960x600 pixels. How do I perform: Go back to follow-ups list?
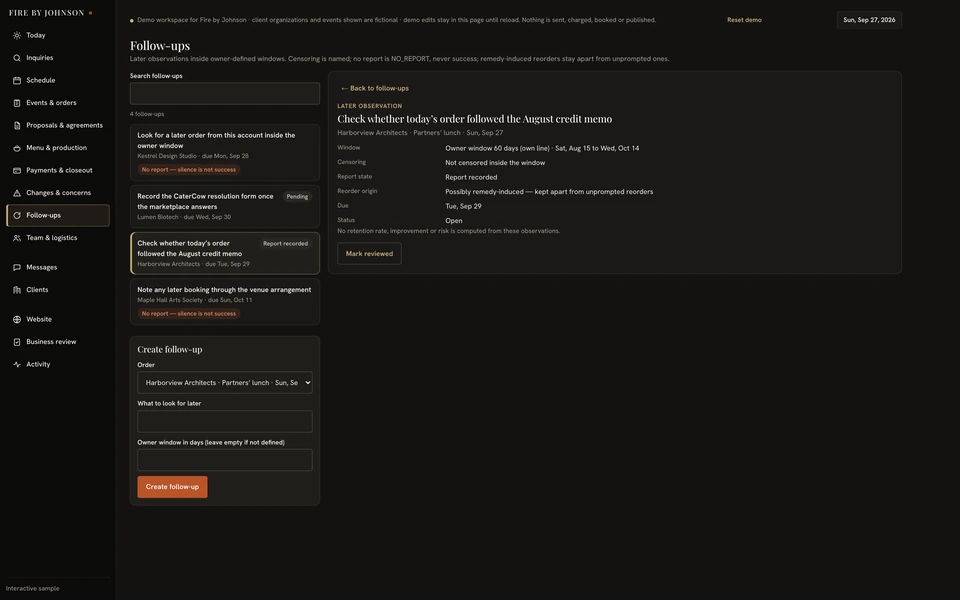pyautogui.click(x=375, y=88)
